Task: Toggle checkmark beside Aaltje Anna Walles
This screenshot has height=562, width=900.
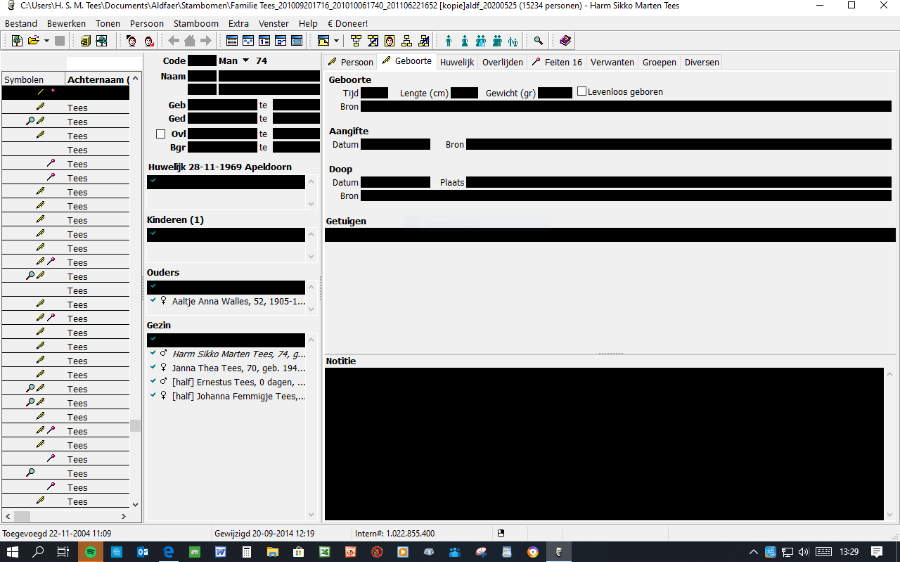Action: point(152,300)
